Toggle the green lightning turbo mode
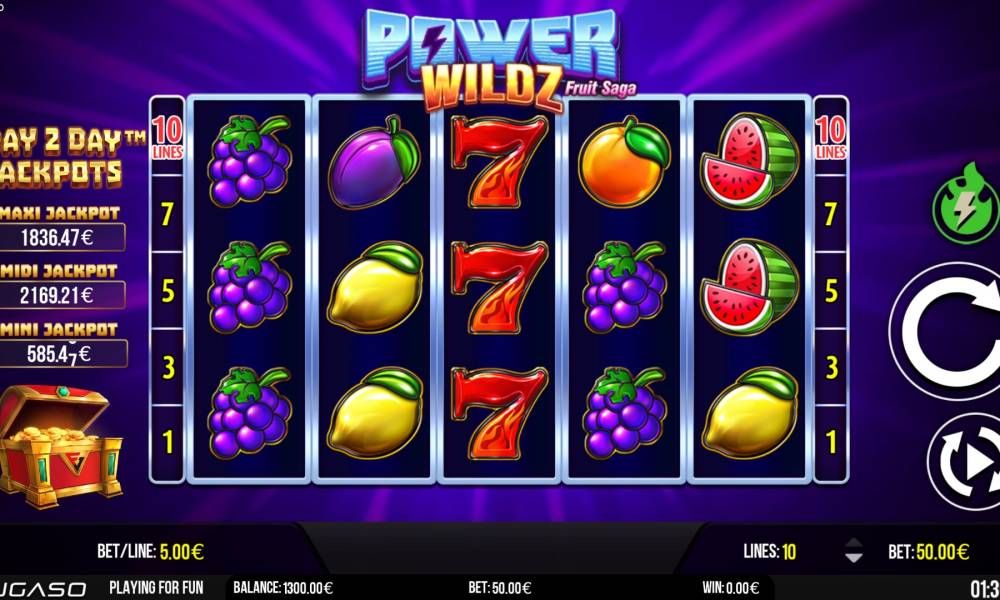This screenshot has height=600, width=1000. point(966,205)
